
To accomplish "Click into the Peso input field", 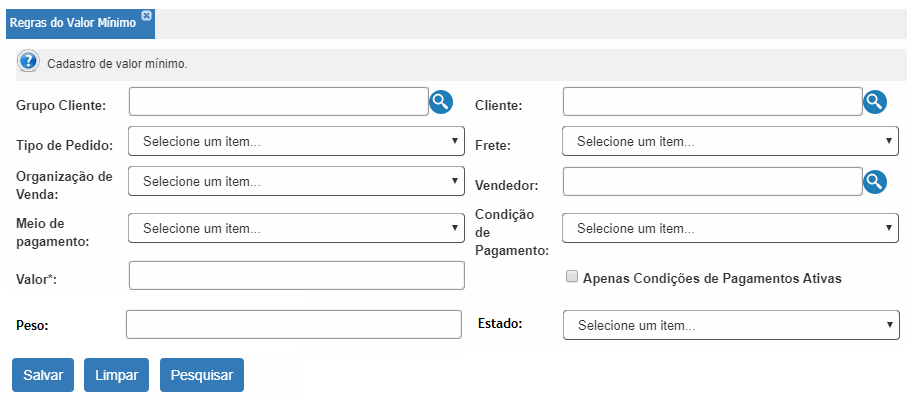I will (294, 325).
